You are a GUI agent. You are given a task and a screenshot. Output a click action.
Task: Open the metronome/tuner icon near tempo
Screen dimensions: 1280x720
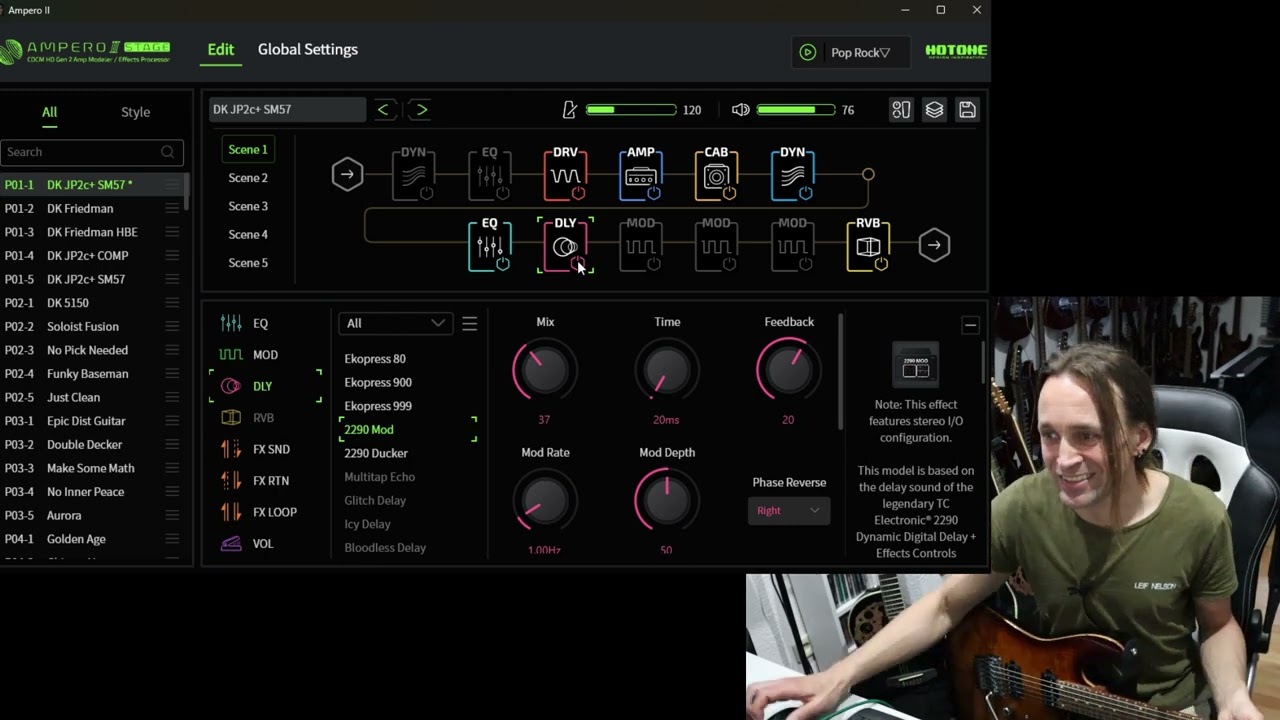coord(570,110)
